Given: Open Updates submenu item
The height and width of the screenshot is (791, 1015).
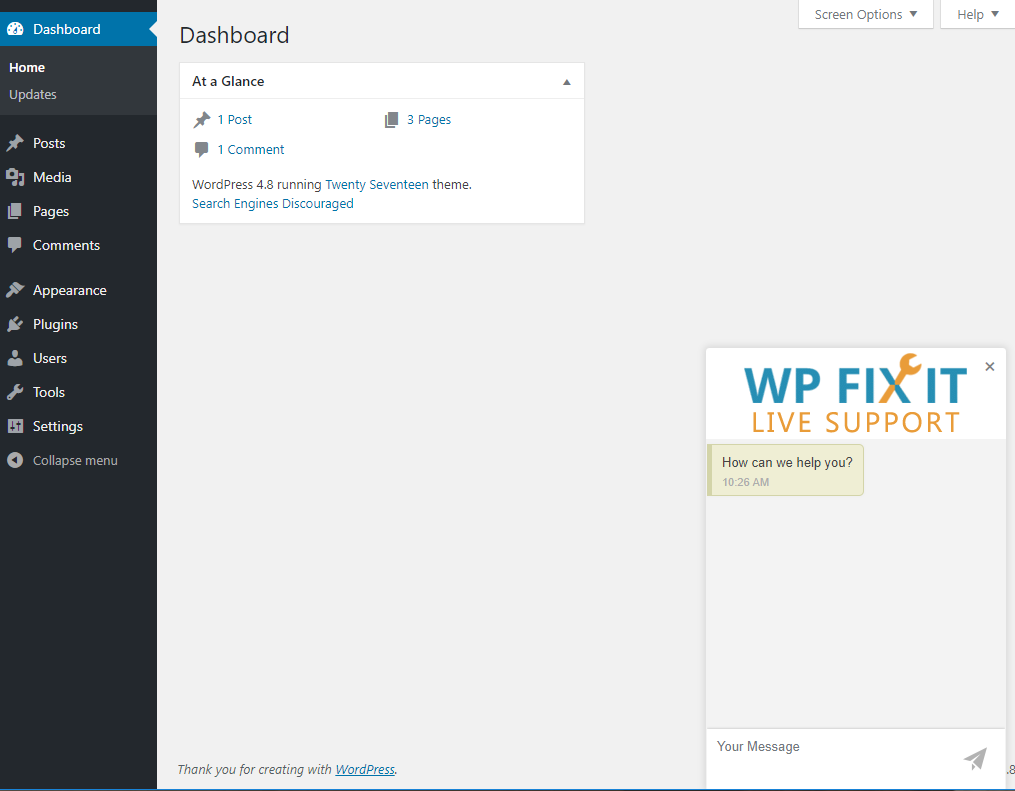Looking at the screenshot, I should (33, 95).
